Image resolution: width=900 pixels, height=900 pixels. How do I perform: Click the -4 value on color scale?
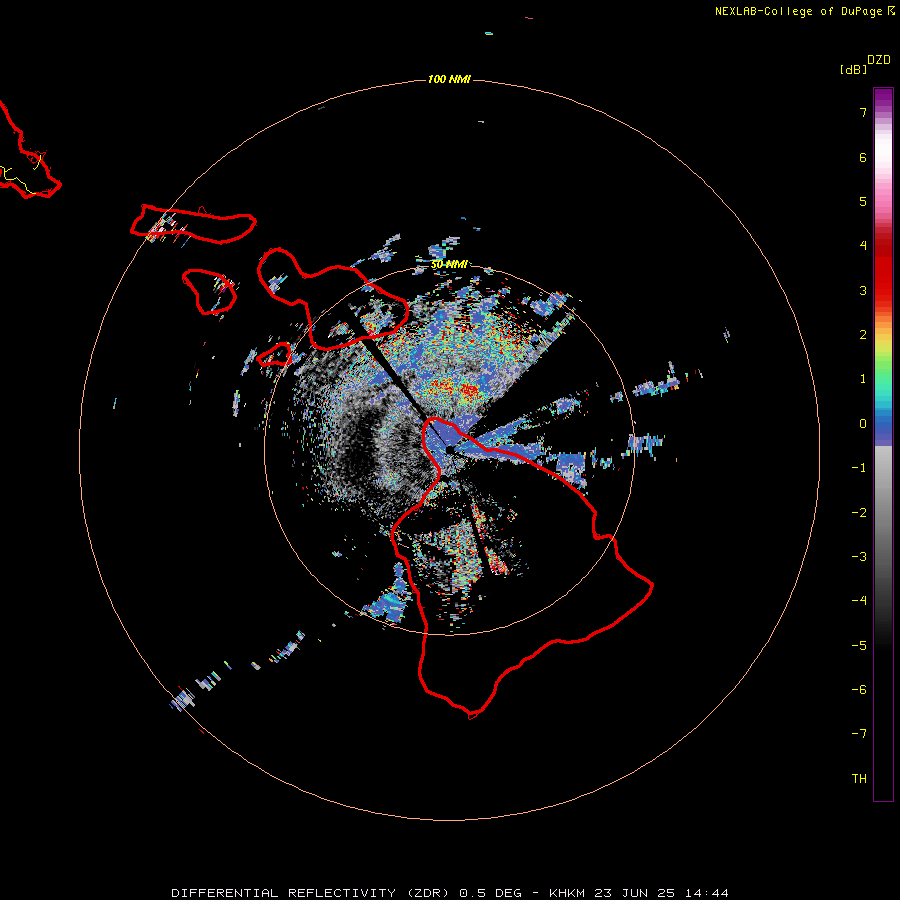tap(859, 601)
